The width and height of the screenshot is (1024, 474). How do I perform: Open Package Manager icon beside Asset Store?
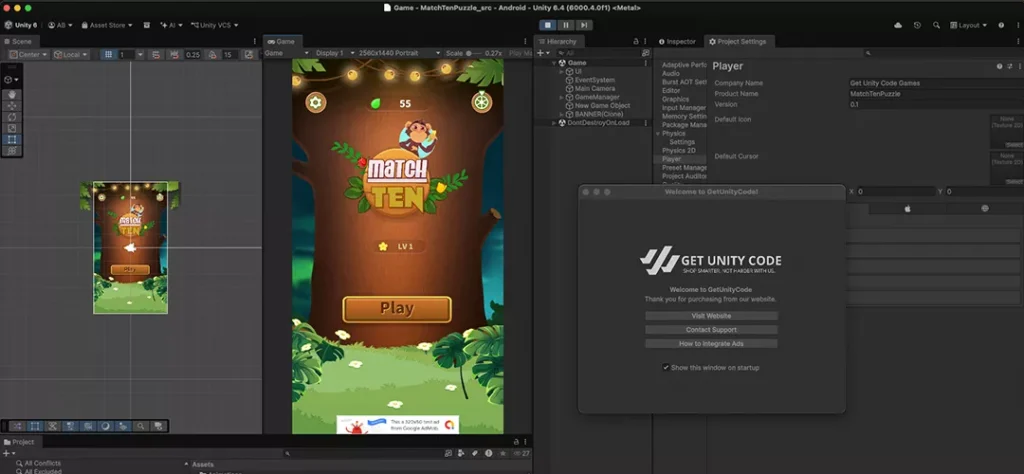147,25
